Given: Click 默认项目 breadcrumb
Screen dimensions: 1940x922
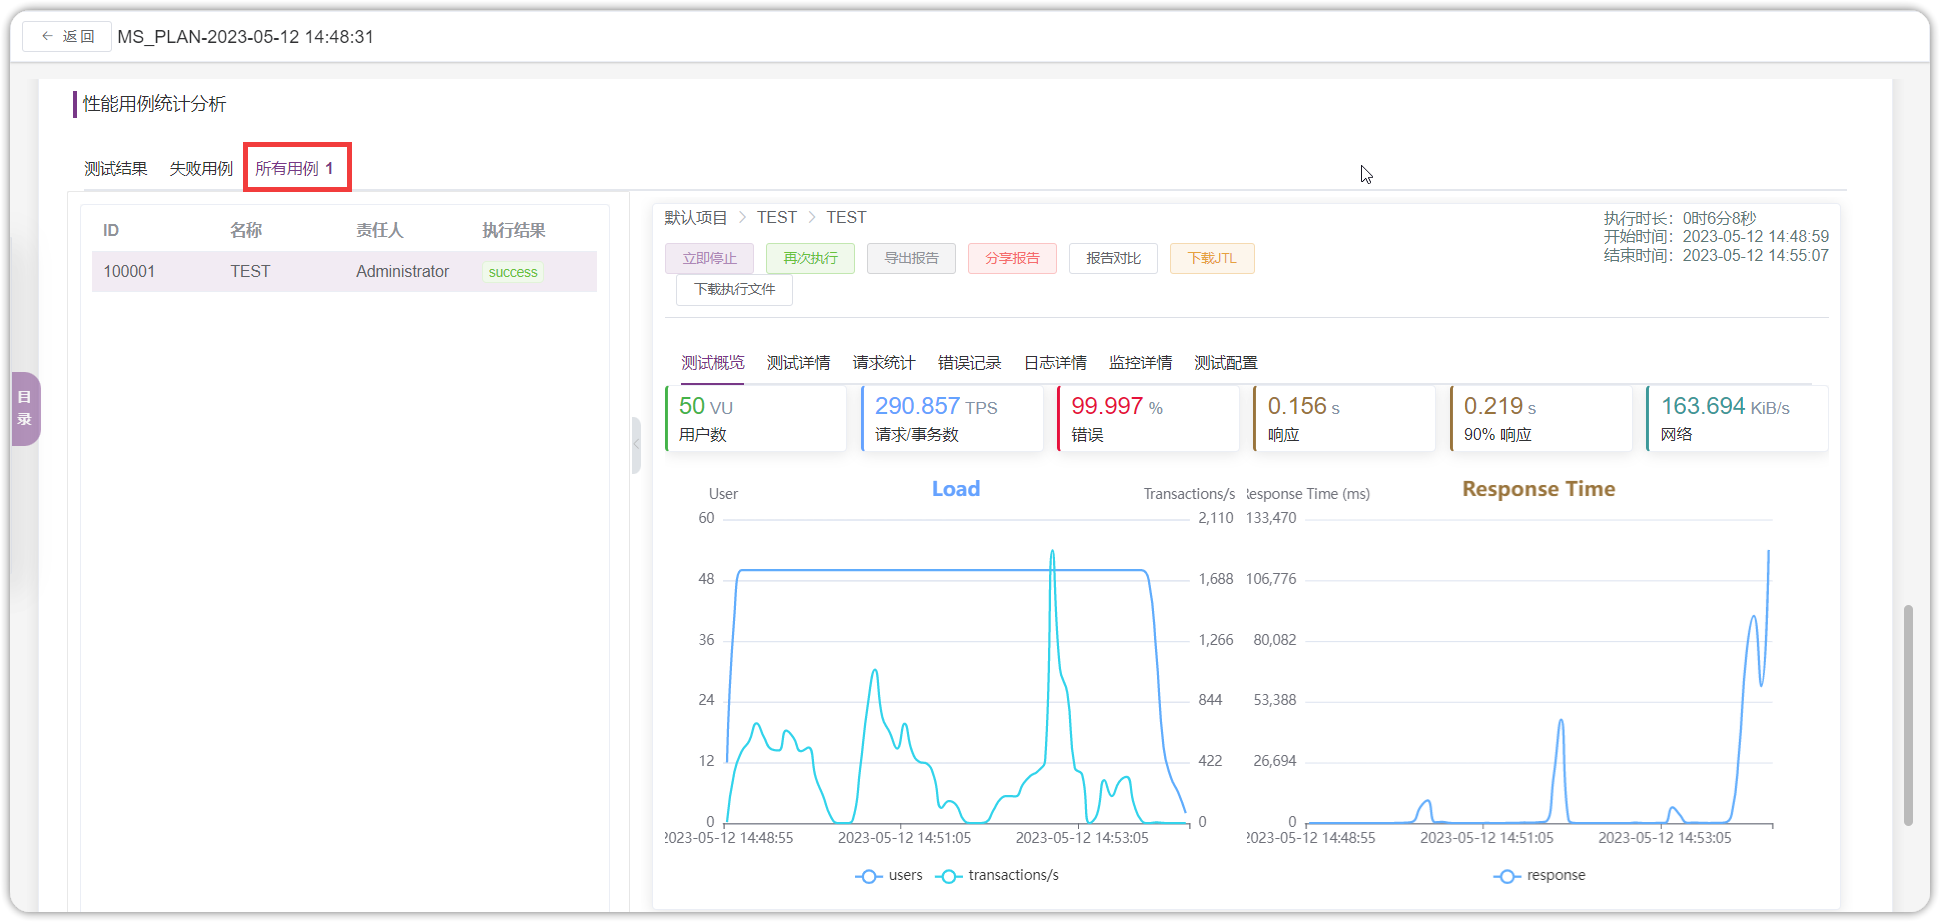Looking at the screenshot, I should [x=696, y=217].
